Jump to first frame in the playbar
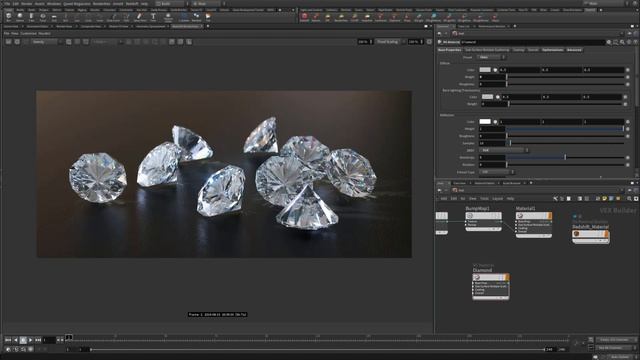The image size is (640, 360). [x=8, y=340]
